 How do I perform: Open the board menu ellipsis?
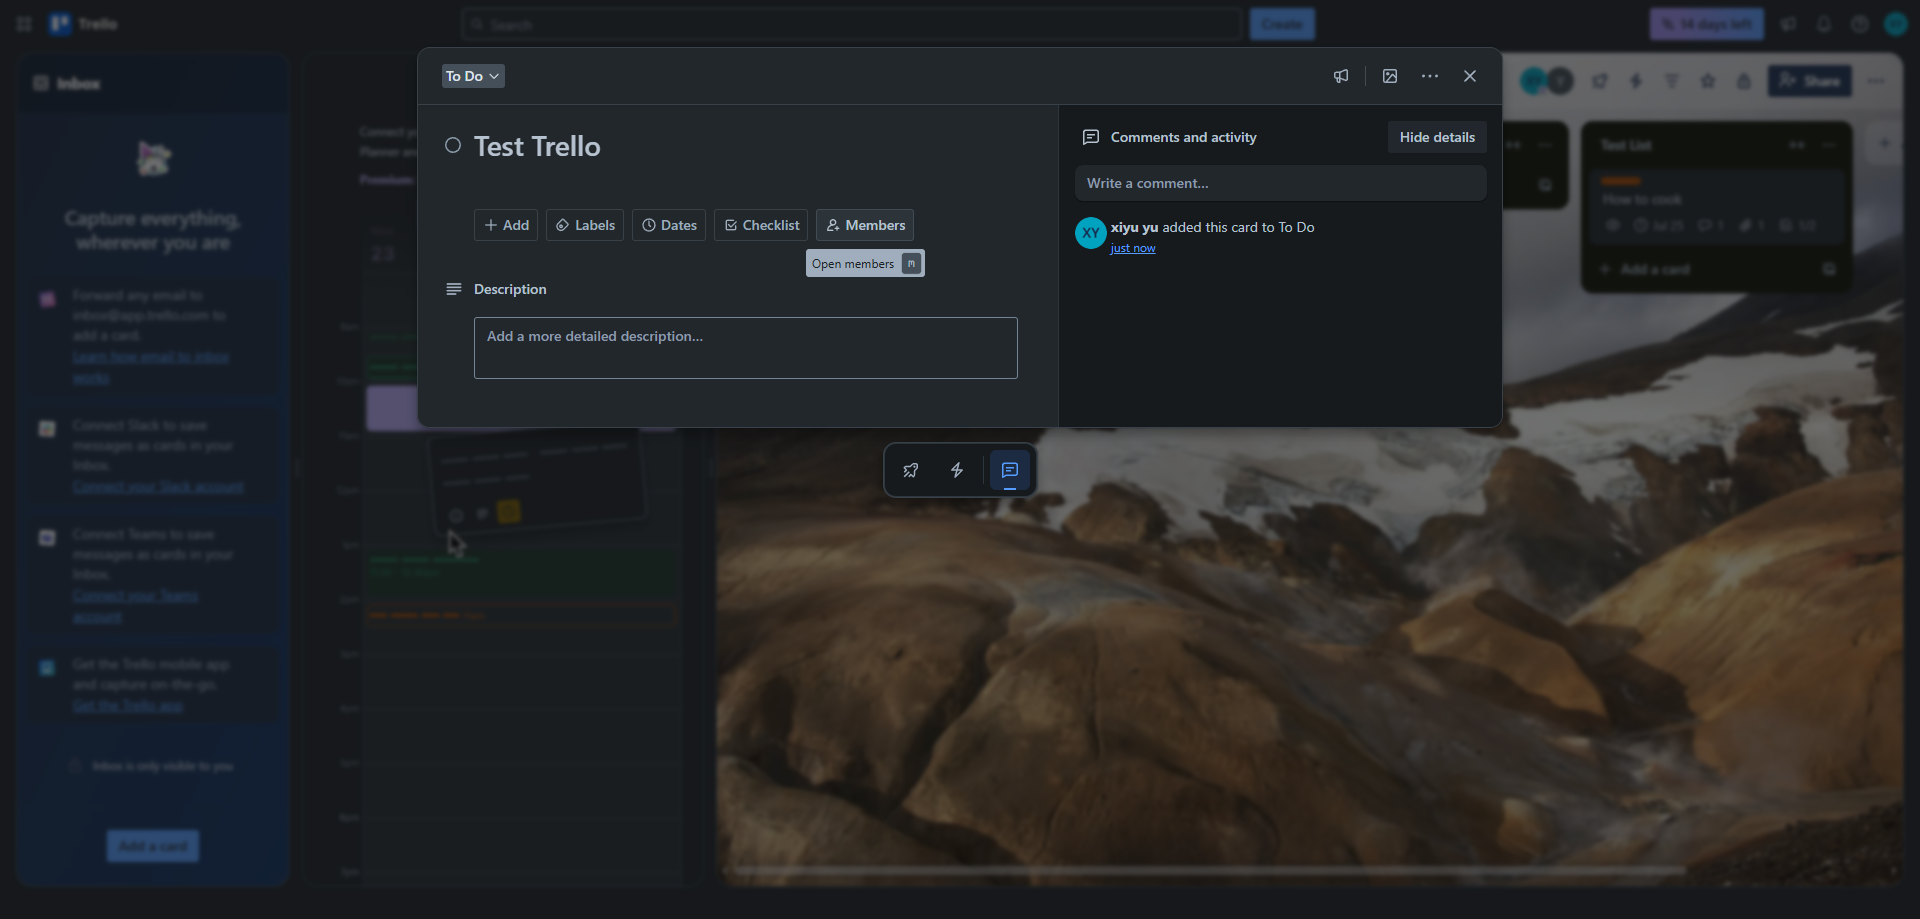pos(1877,81)
